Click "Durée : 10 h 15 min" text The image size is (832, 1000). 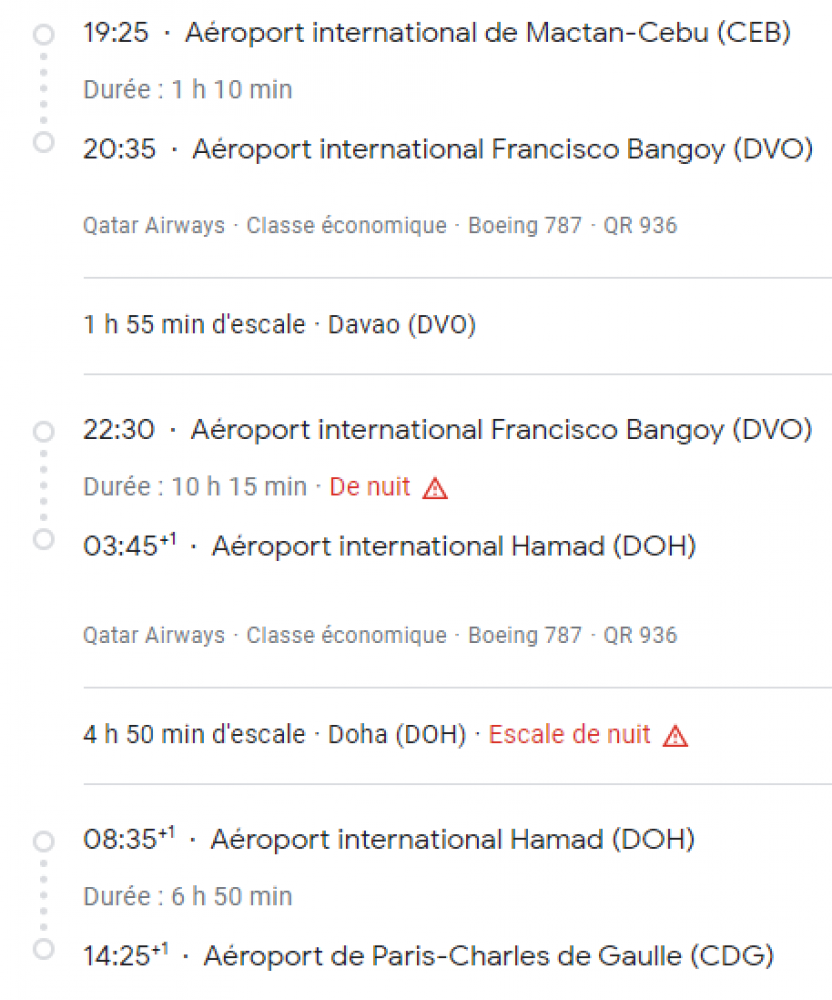(x=195, y=487)
